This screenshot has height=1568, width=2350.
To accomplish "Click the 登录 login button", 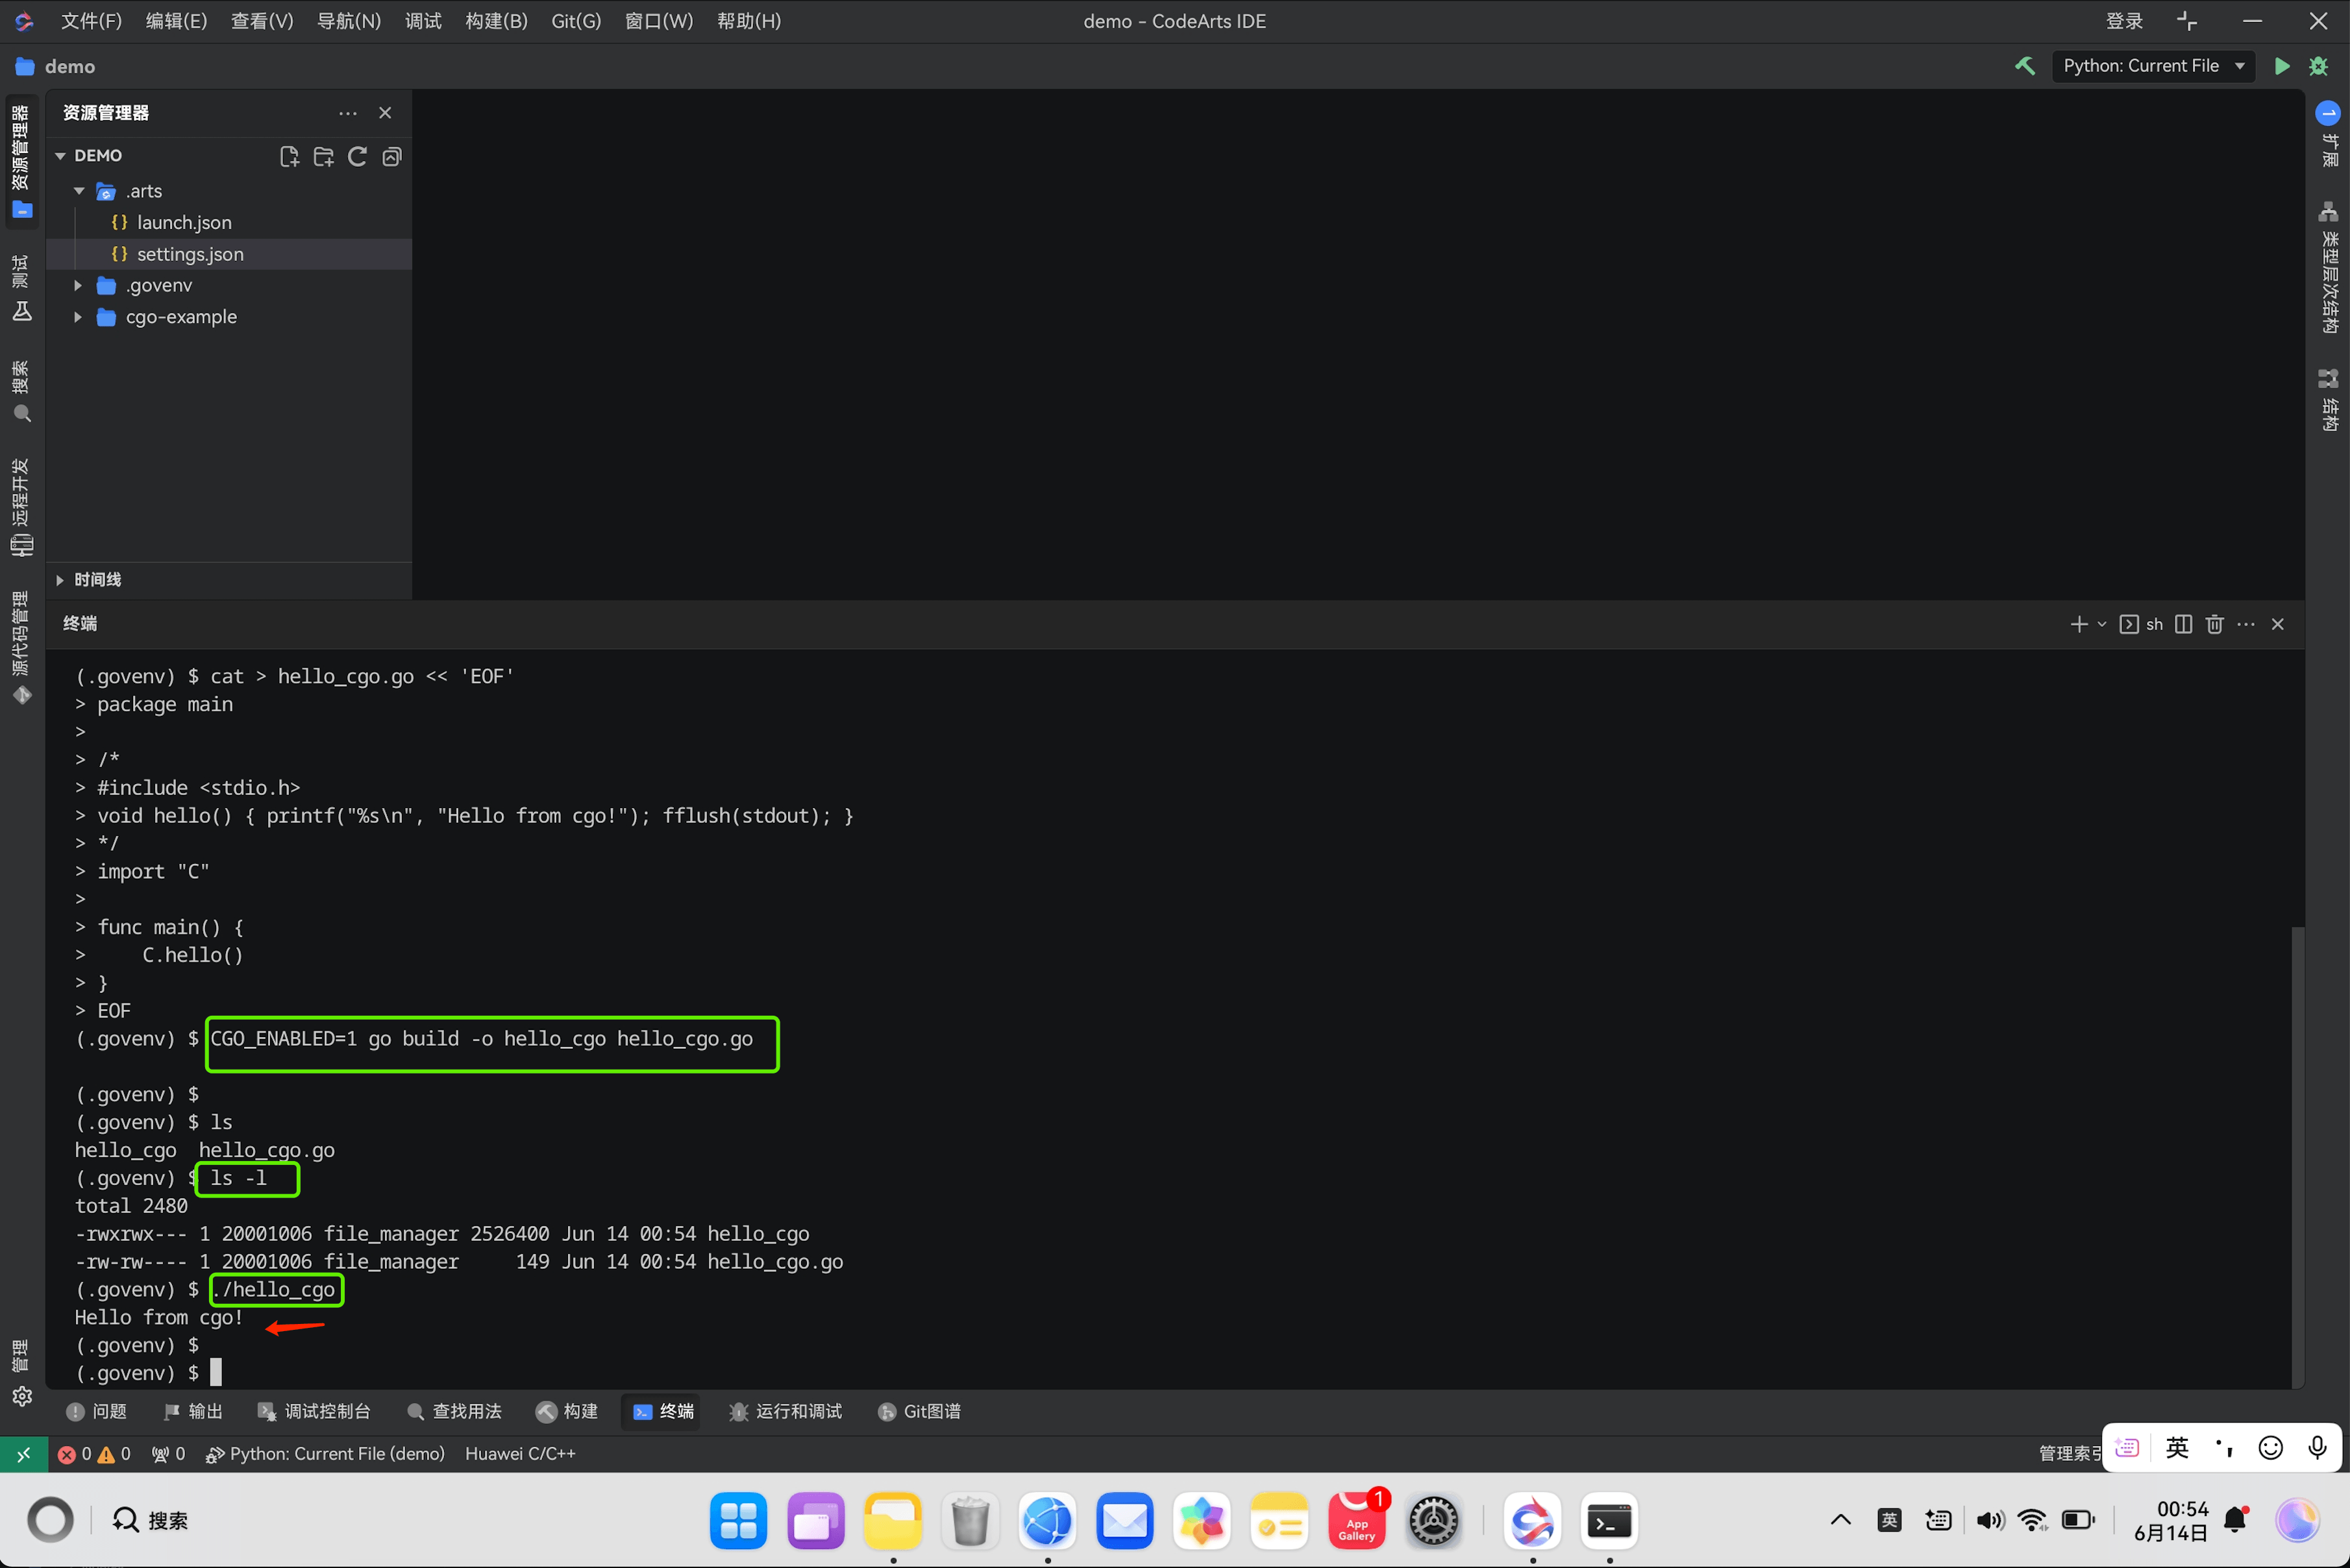I will click(2124, 21).
